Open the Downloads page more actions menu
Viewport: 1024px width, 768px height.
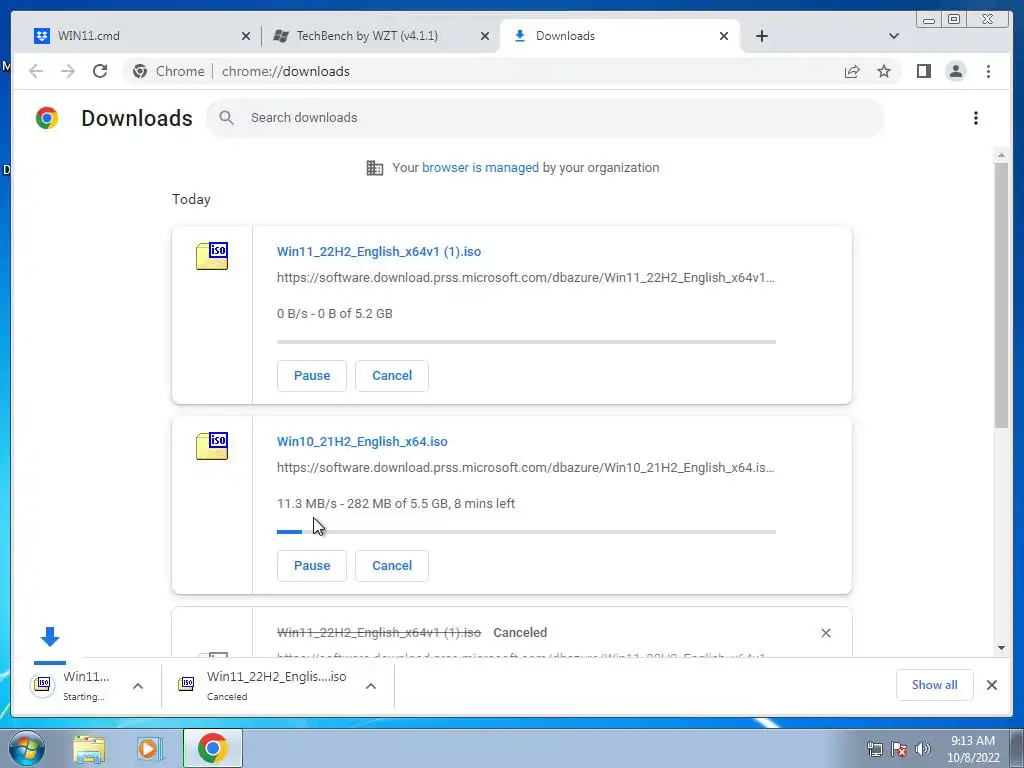(x=976, y=118)
